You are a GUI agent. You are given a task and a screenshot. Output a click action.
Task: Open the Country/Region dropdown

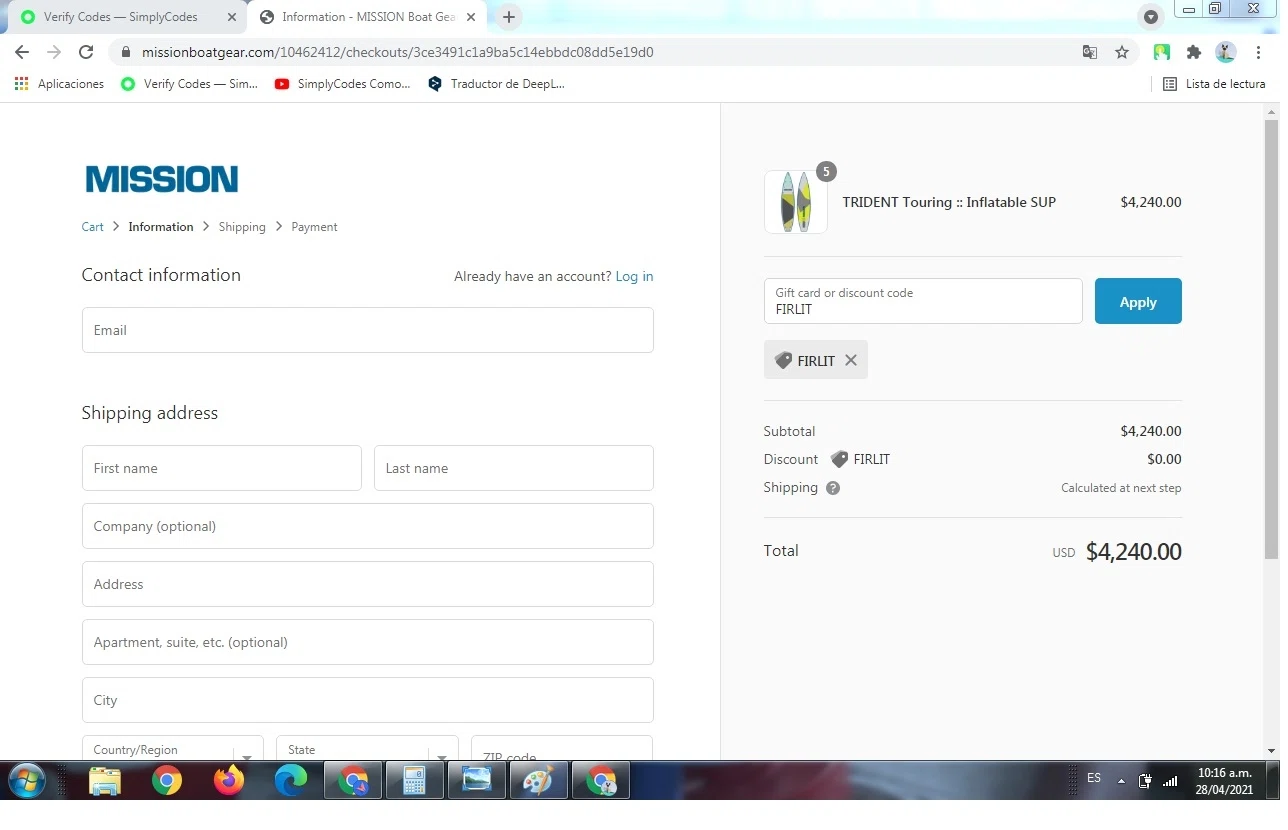173,749
